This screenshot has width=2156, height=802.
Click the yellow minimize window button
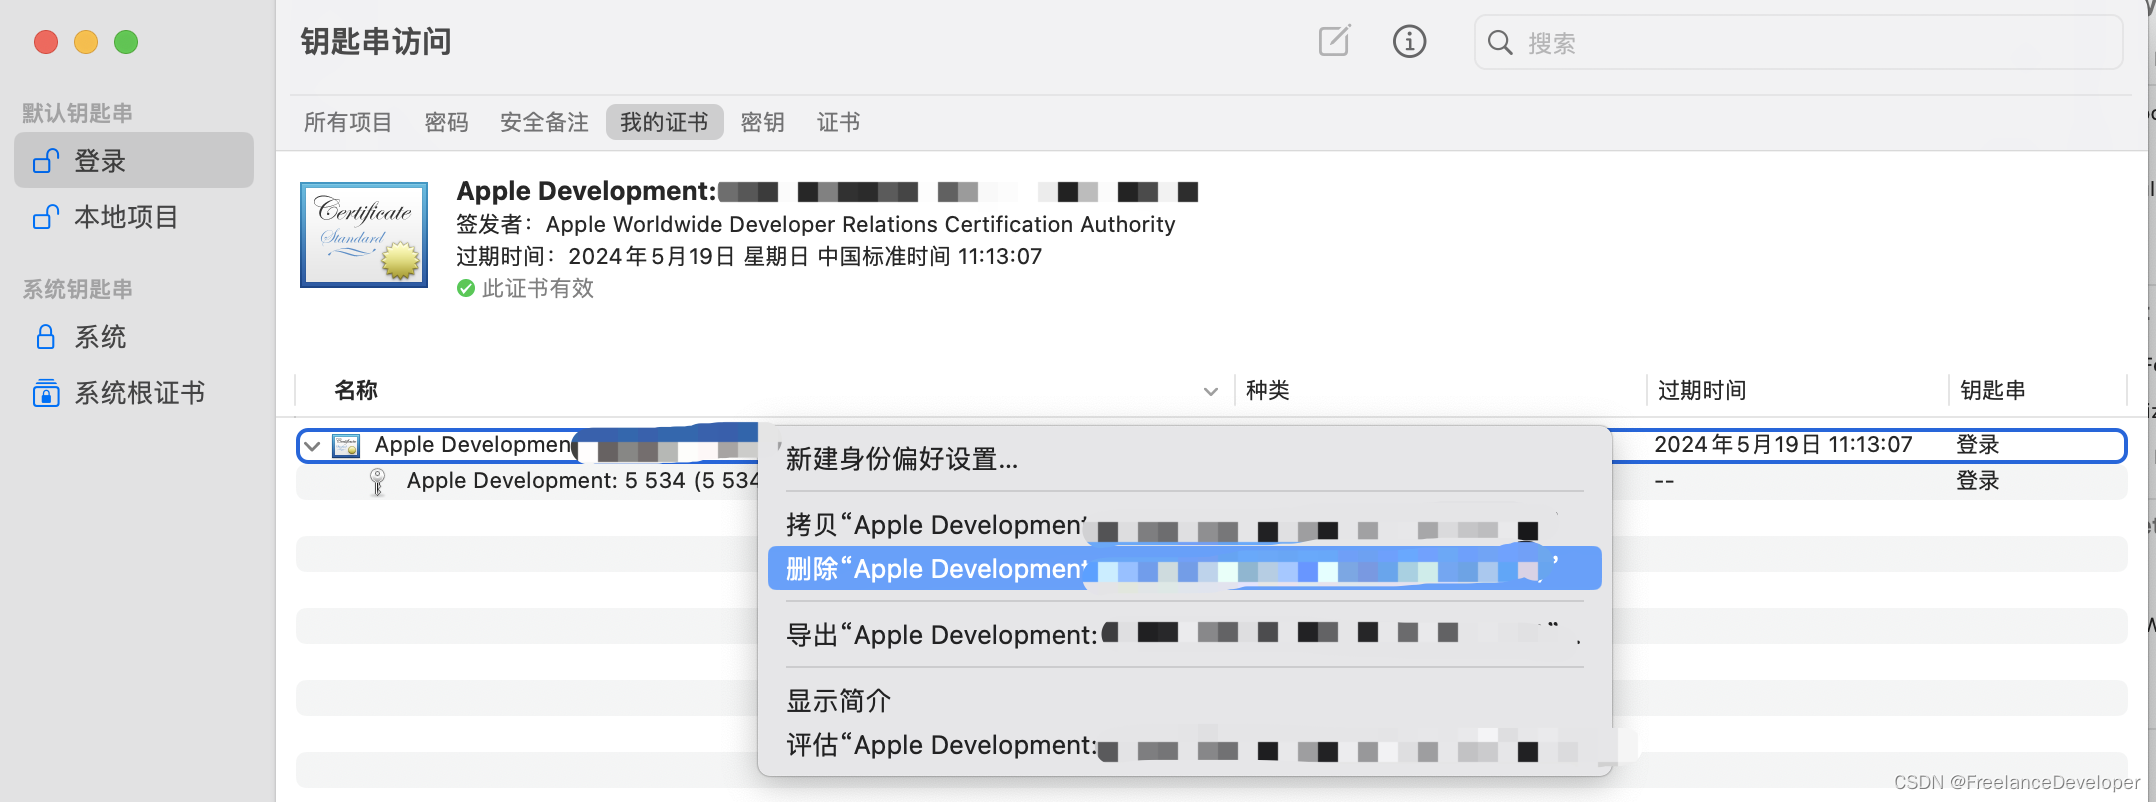pos(86,42)
